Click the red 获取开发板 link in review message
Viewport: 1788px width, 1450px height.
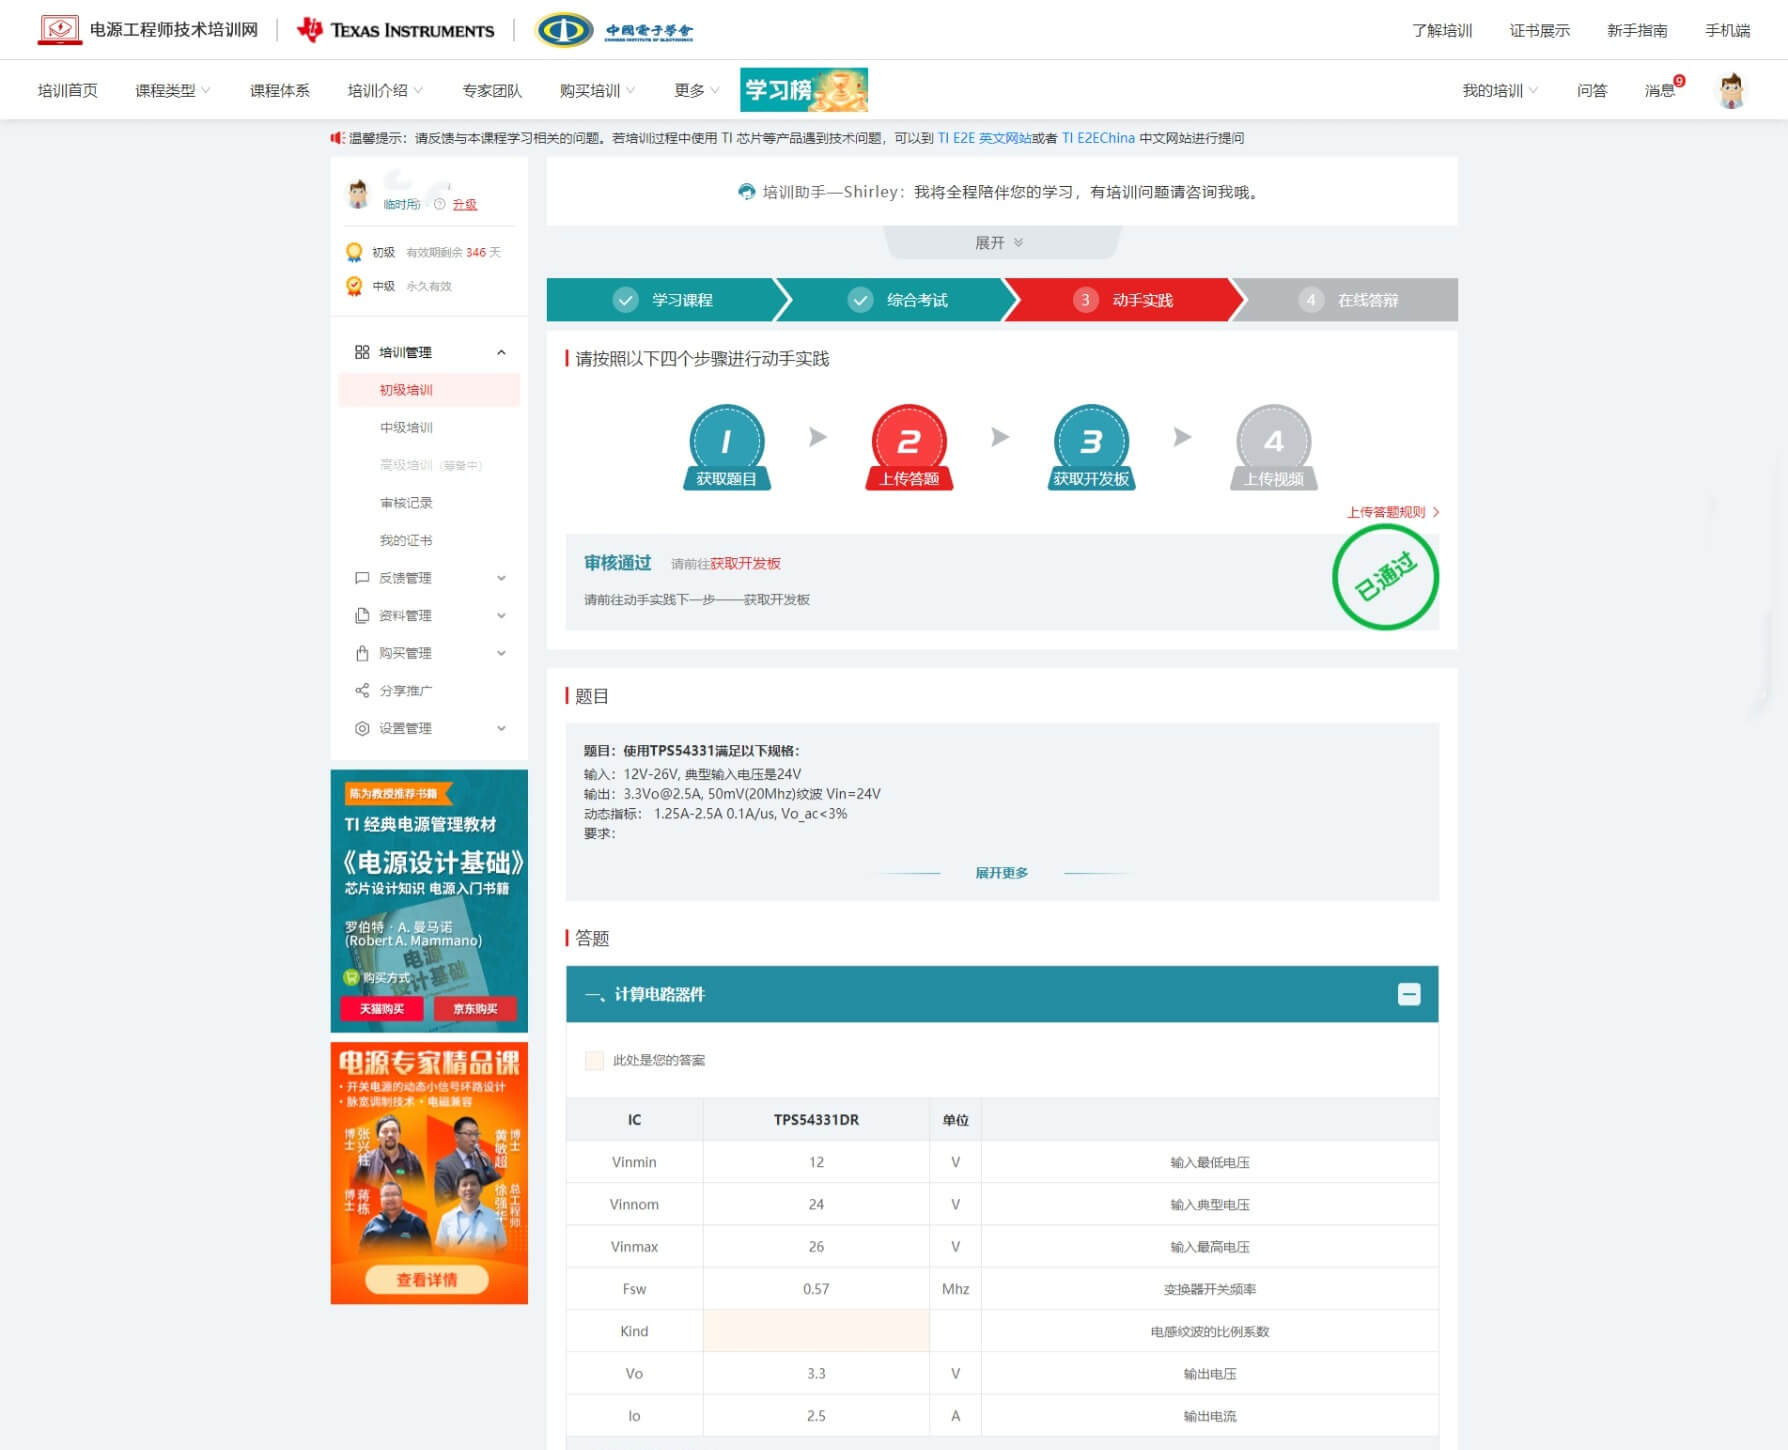[x=745, y=564]
